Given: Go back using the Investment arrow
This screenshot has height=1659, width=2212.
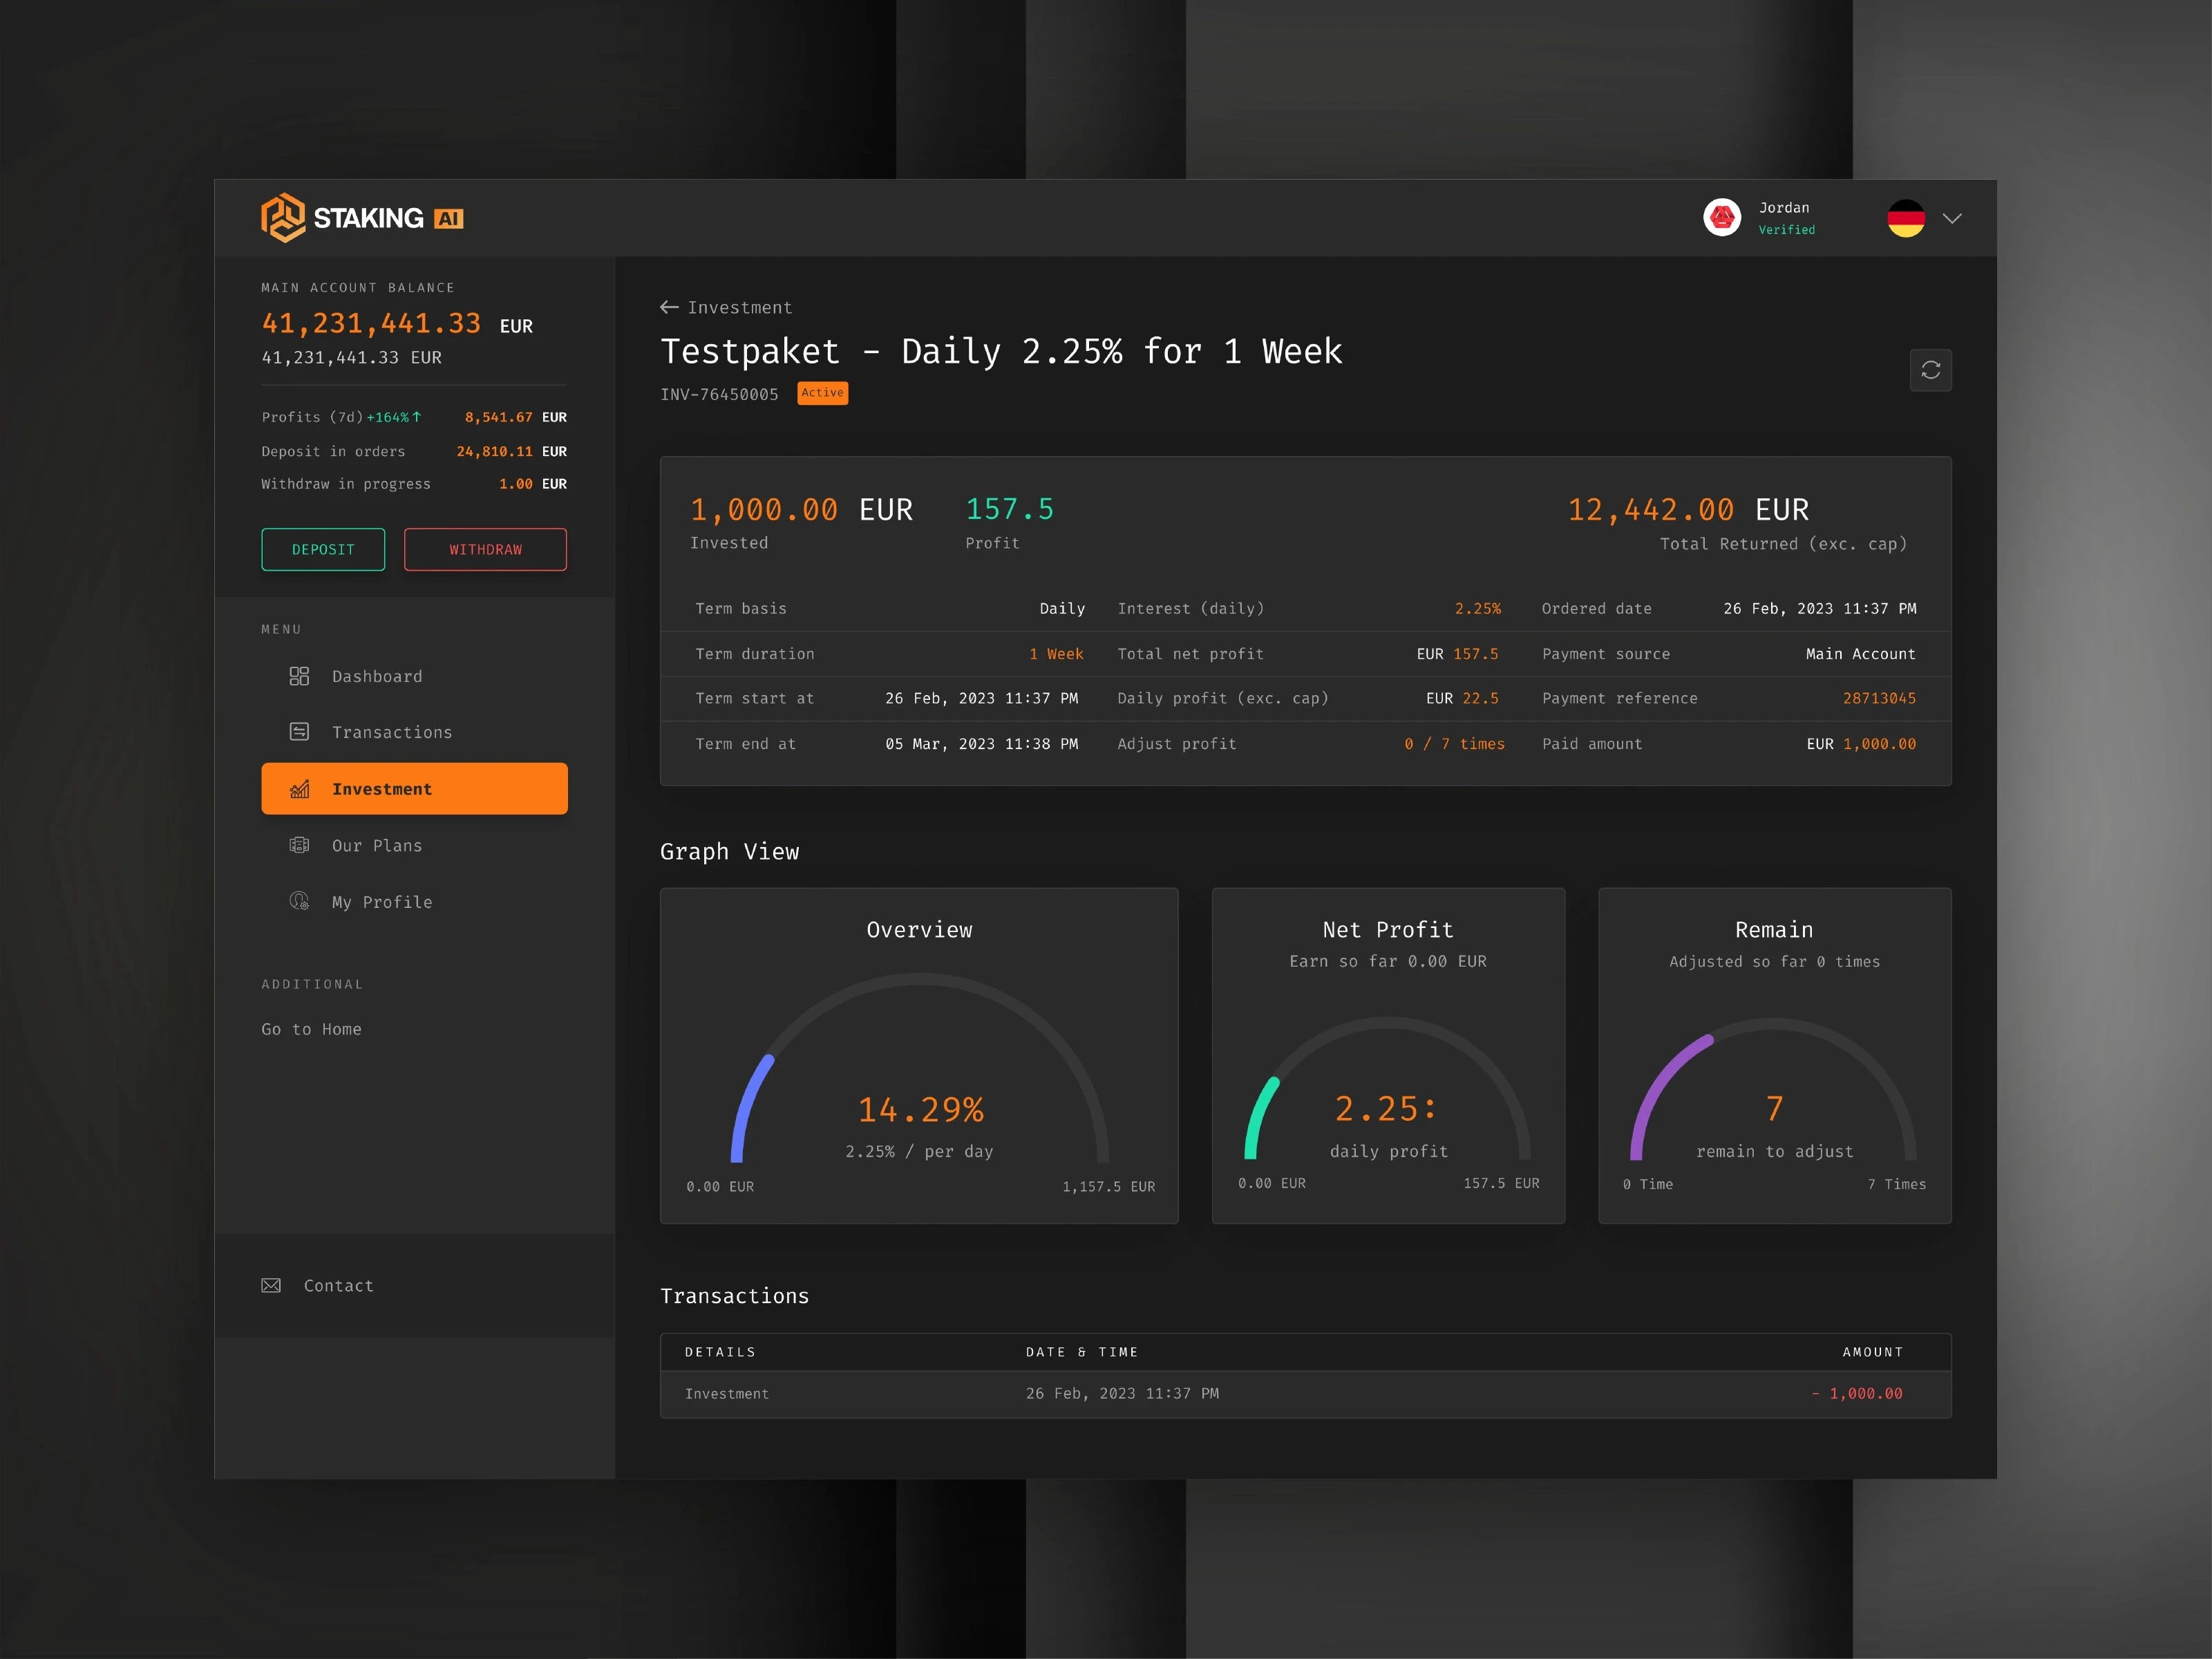Looking at the screenshot, I should pyautogui.click(x=669, y=307).
